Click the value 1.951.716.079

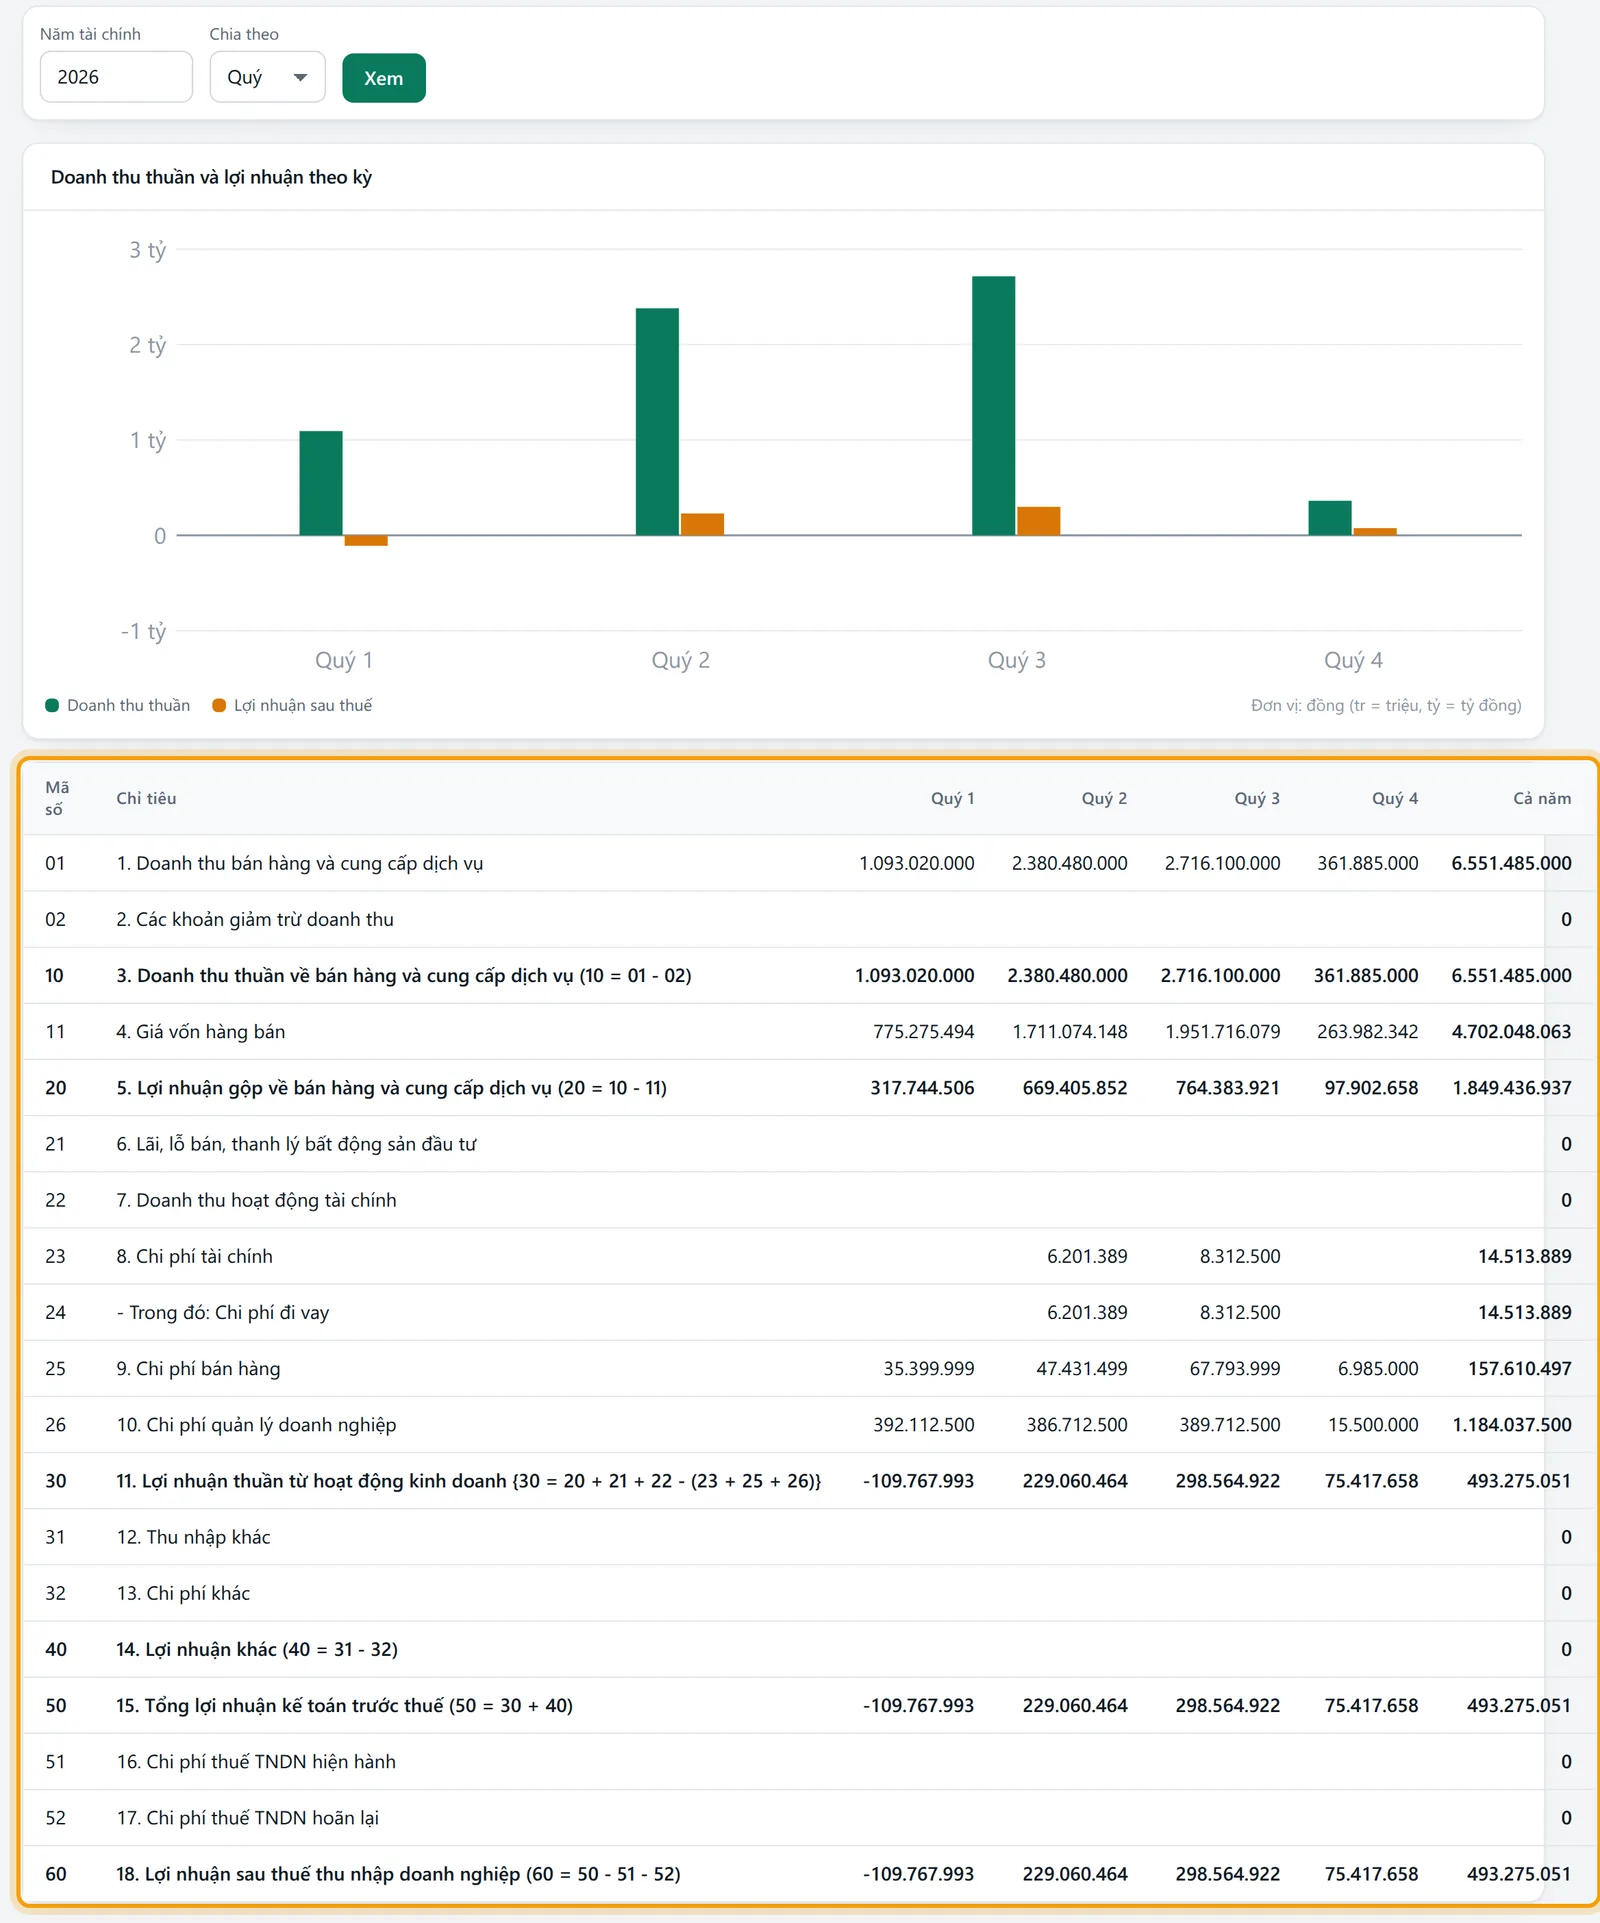[x=1222, y=1031]
